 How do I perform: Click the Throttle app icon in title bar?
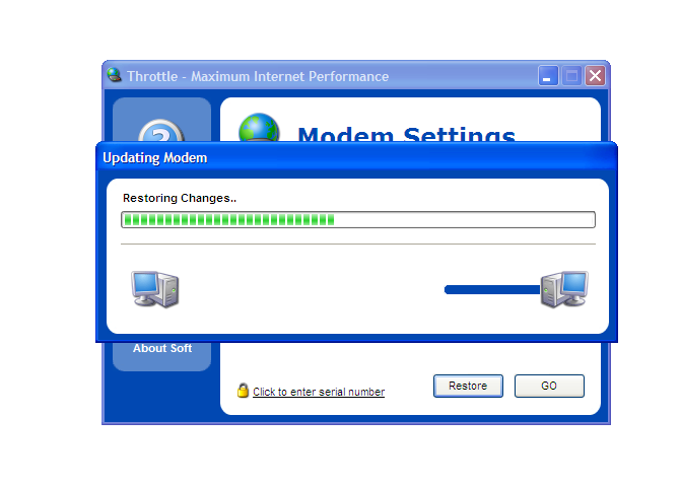coord(114,75)
